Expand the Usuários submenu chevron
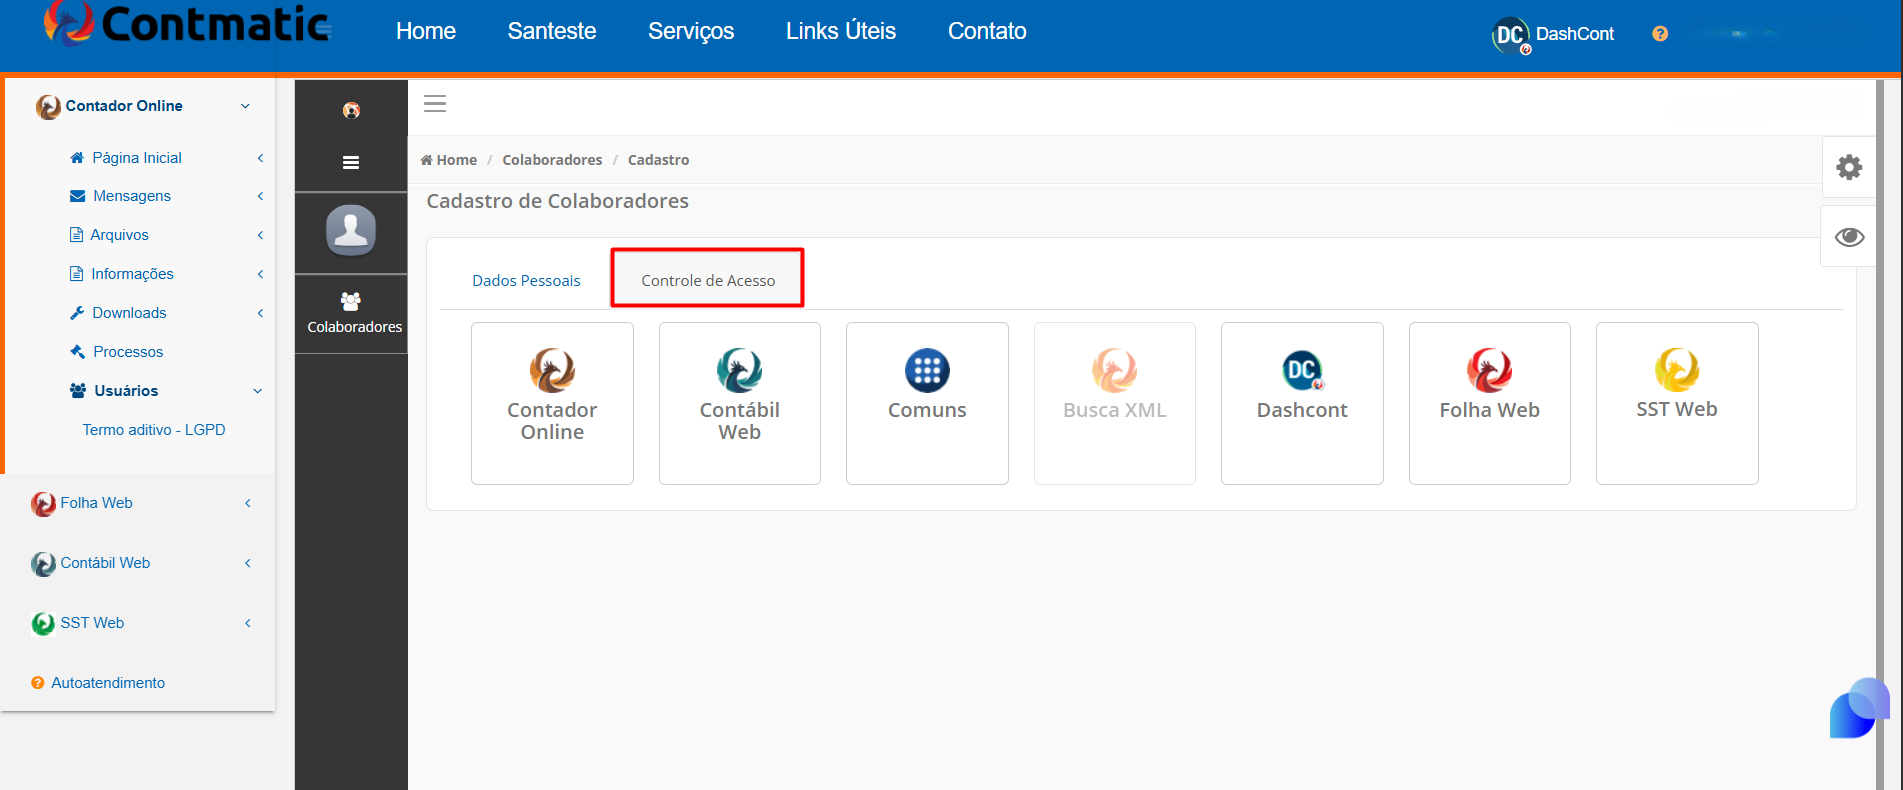 258,391
